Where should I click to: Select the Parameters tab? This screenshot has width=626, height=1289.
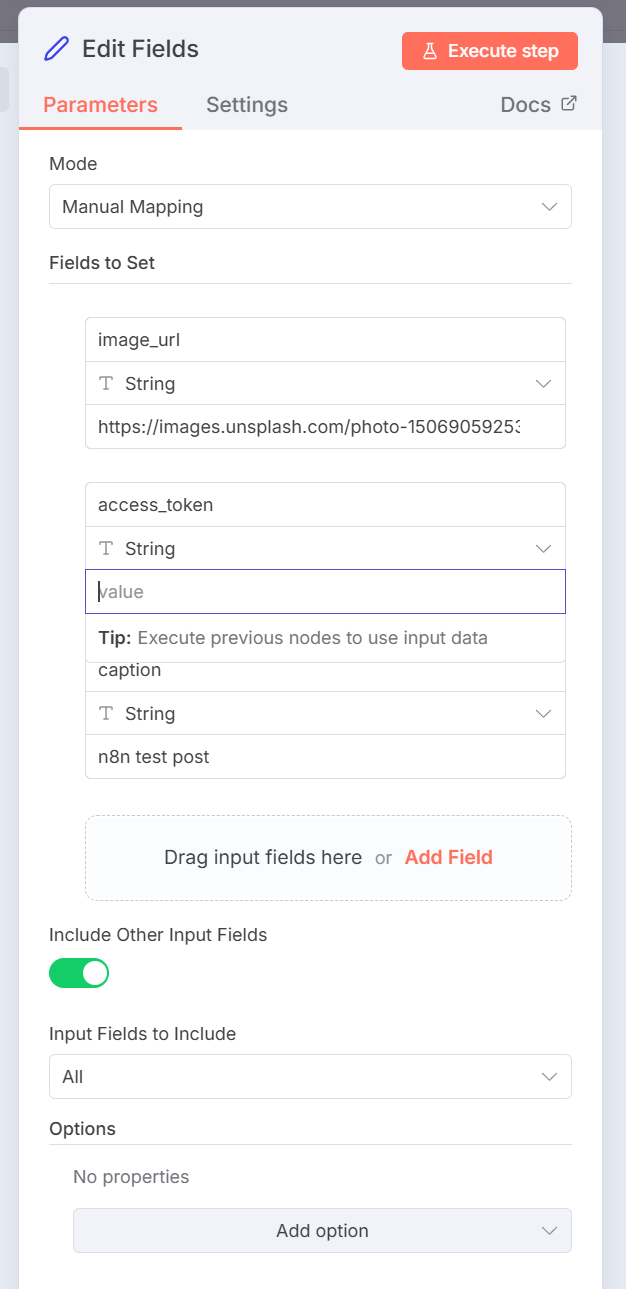100,105
